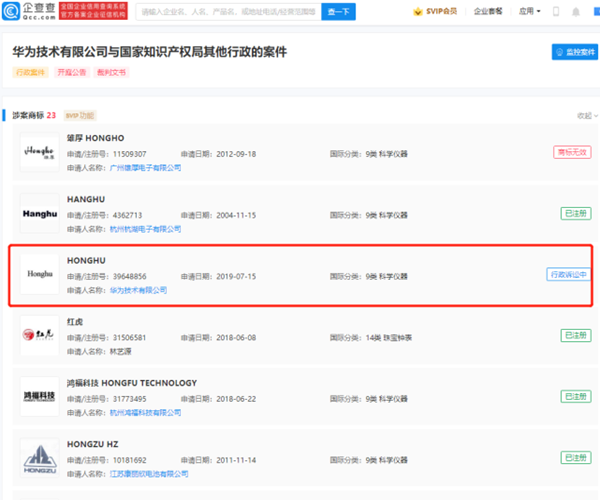Open applicant link 华为技术有限公司
Screen dimensions: 600x500
137,290
